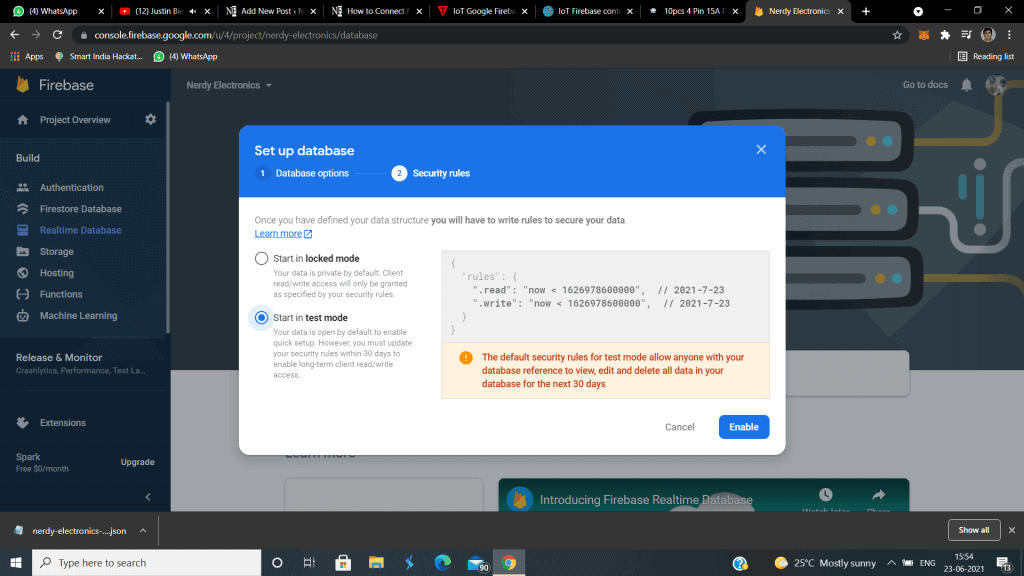Click the Enable button in the dialog
The width and height of the screenshot is (1024, 576).
(x=744, y=427)
